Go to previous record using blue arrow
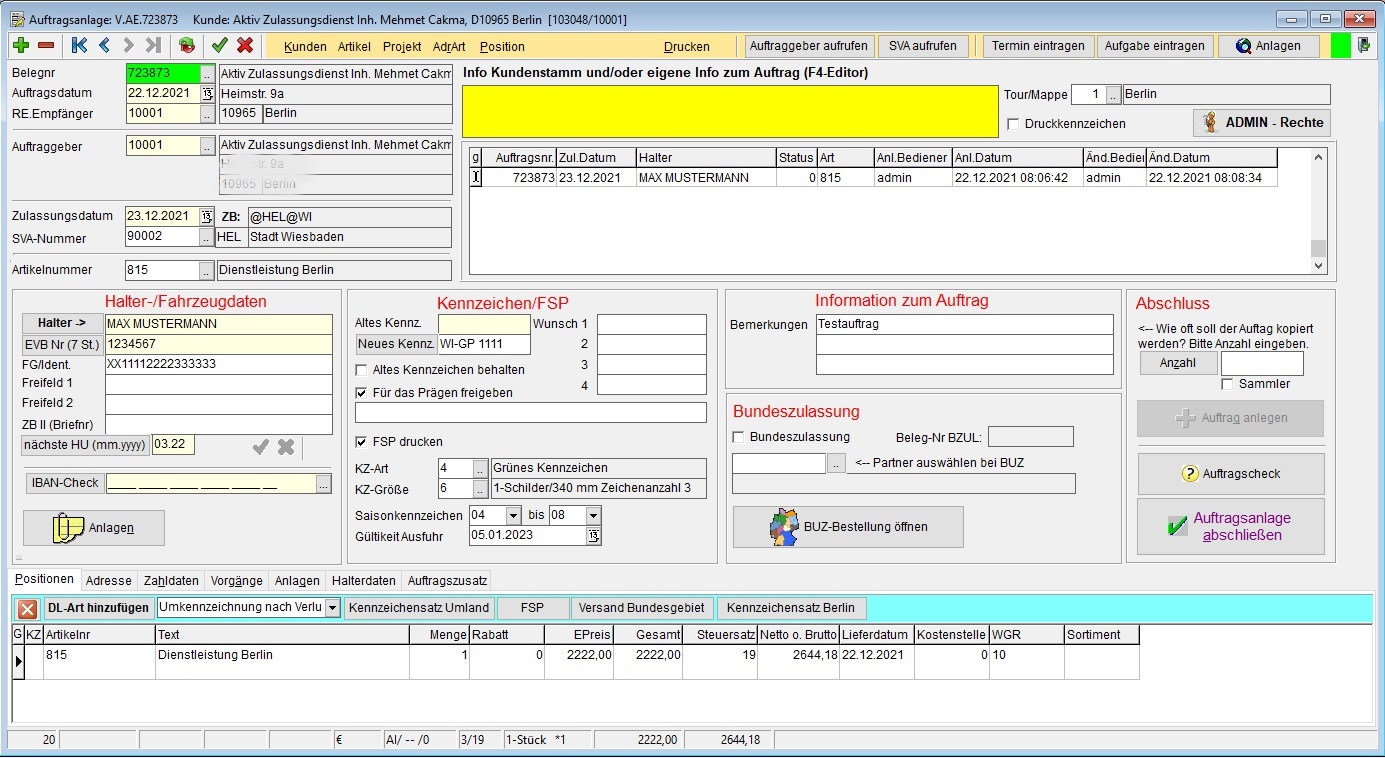 tap(104, 46)
